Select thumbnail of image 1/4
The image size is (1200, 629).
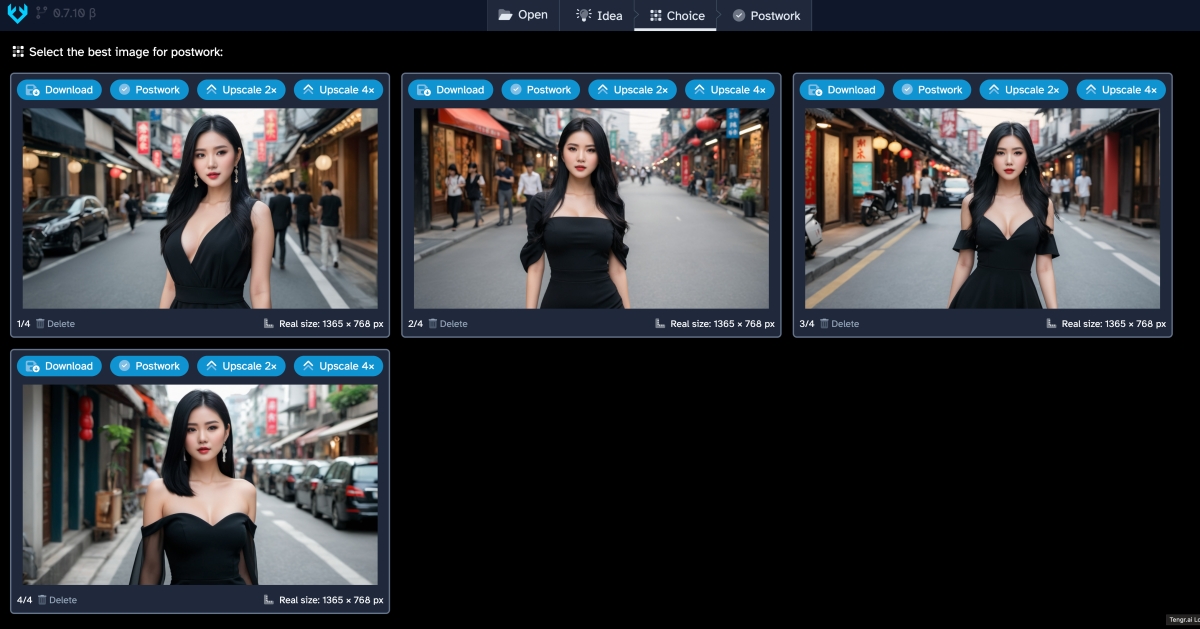pos(200,208)
